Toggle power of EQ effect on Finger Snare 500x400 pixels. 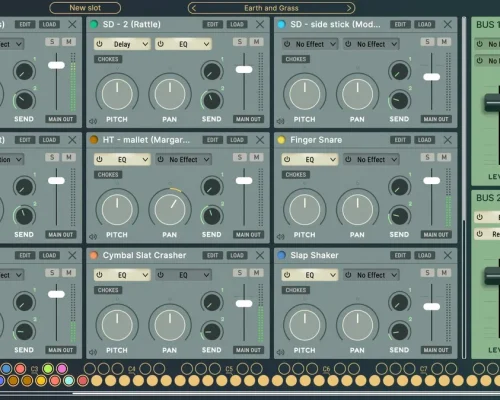(x=287, y=159)
